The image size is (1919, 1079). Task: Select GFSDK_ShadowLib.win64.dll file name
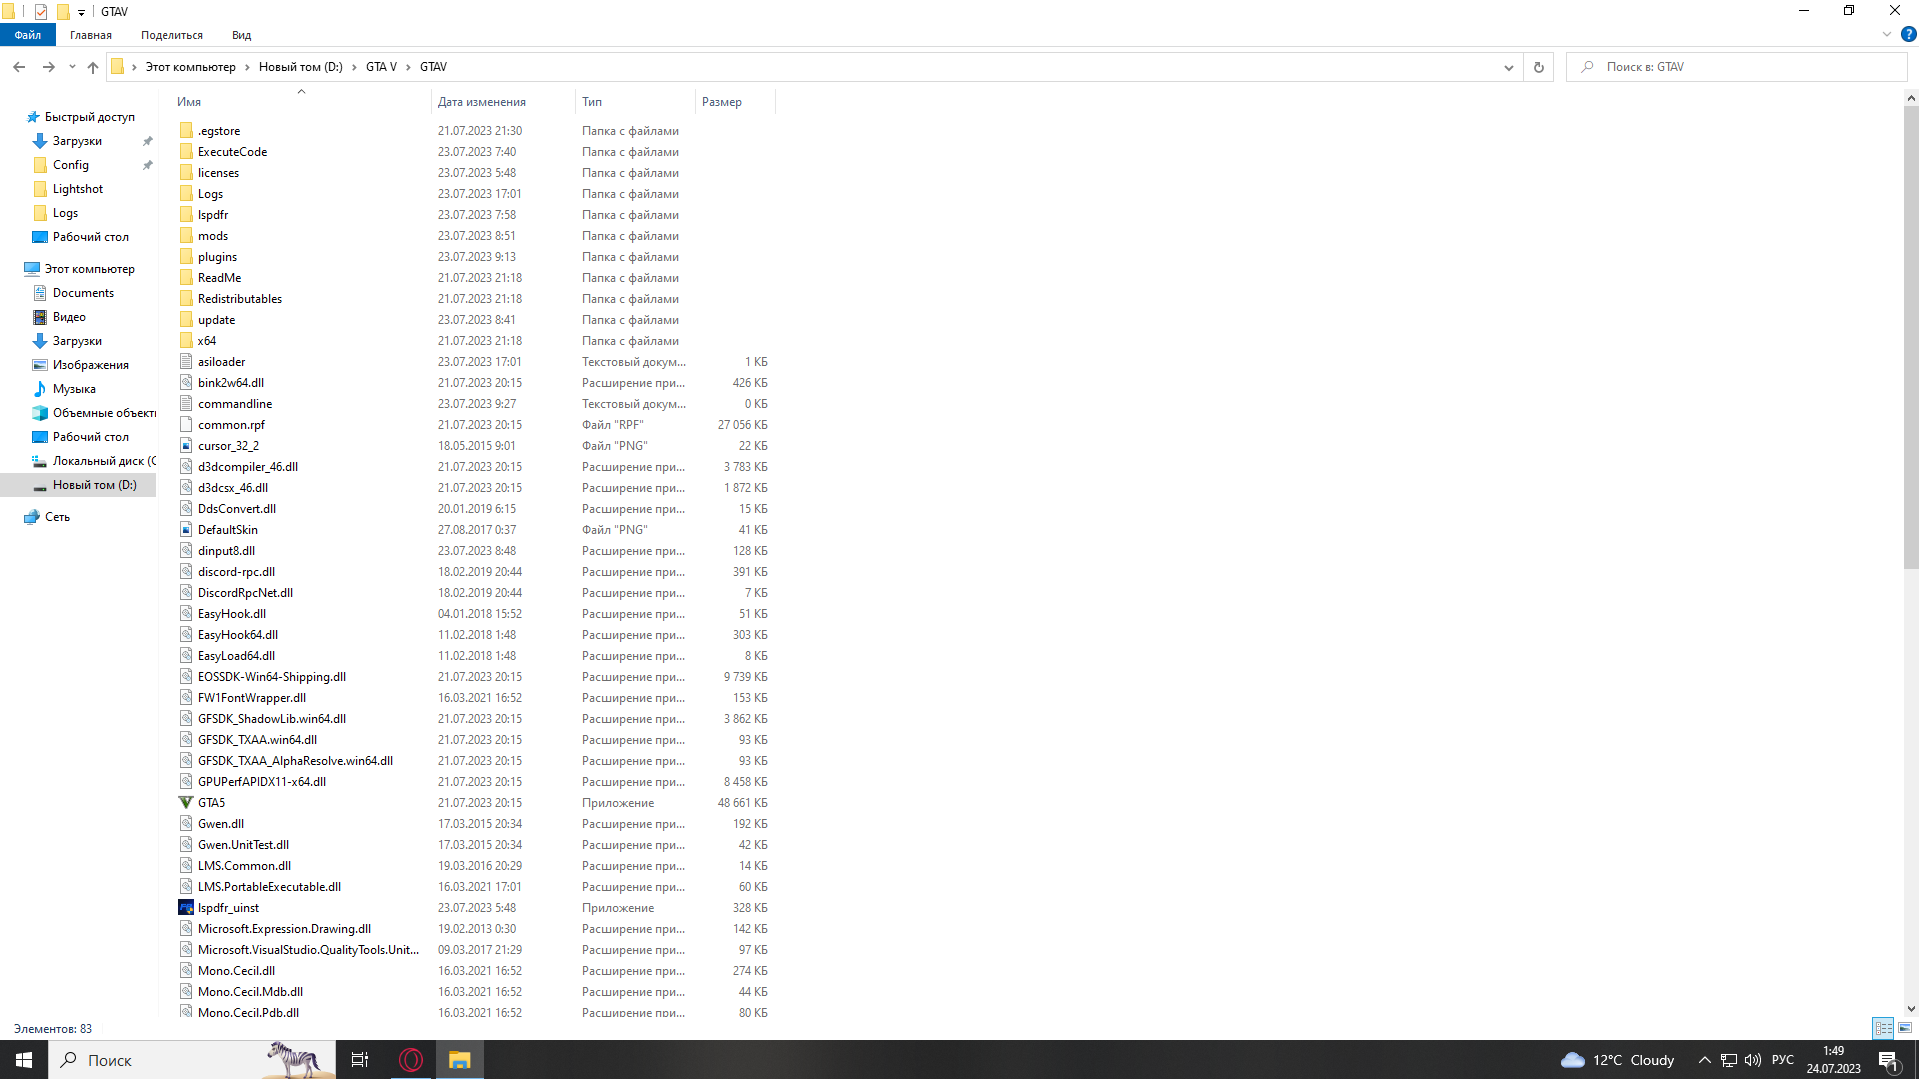272,719
